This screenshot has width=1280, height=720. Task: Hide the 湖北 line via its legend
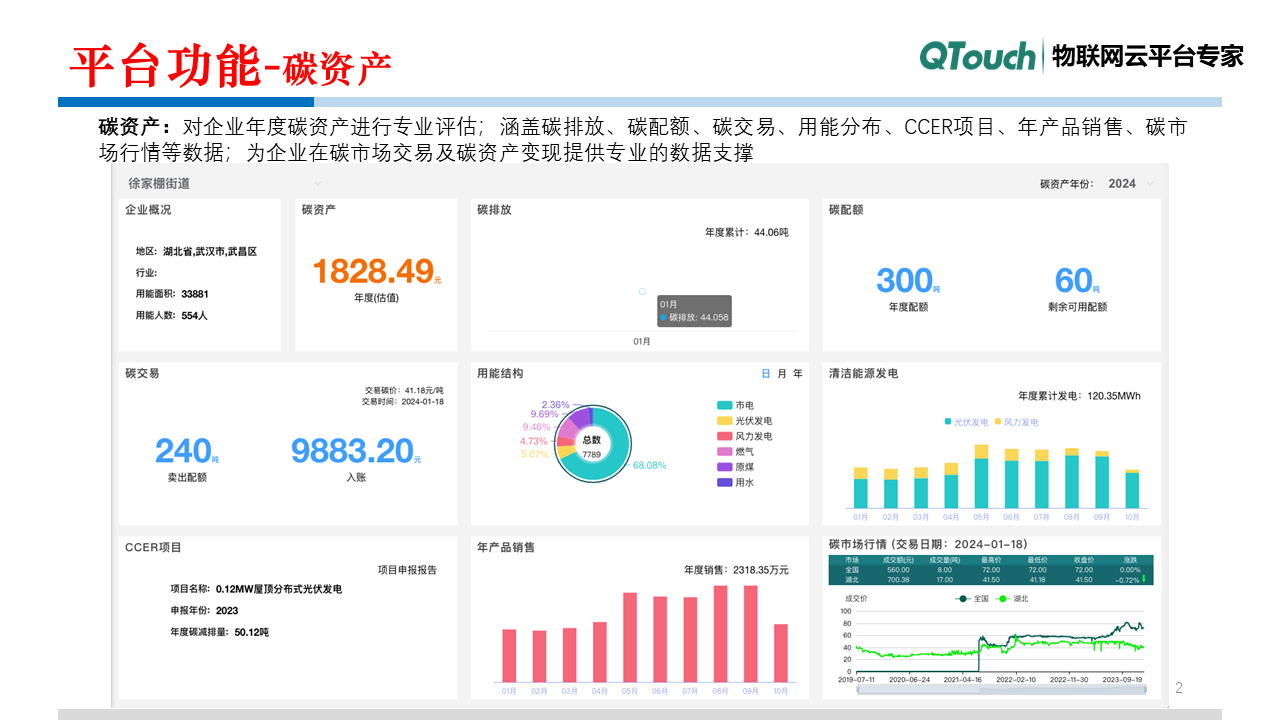click(1002, 598)
